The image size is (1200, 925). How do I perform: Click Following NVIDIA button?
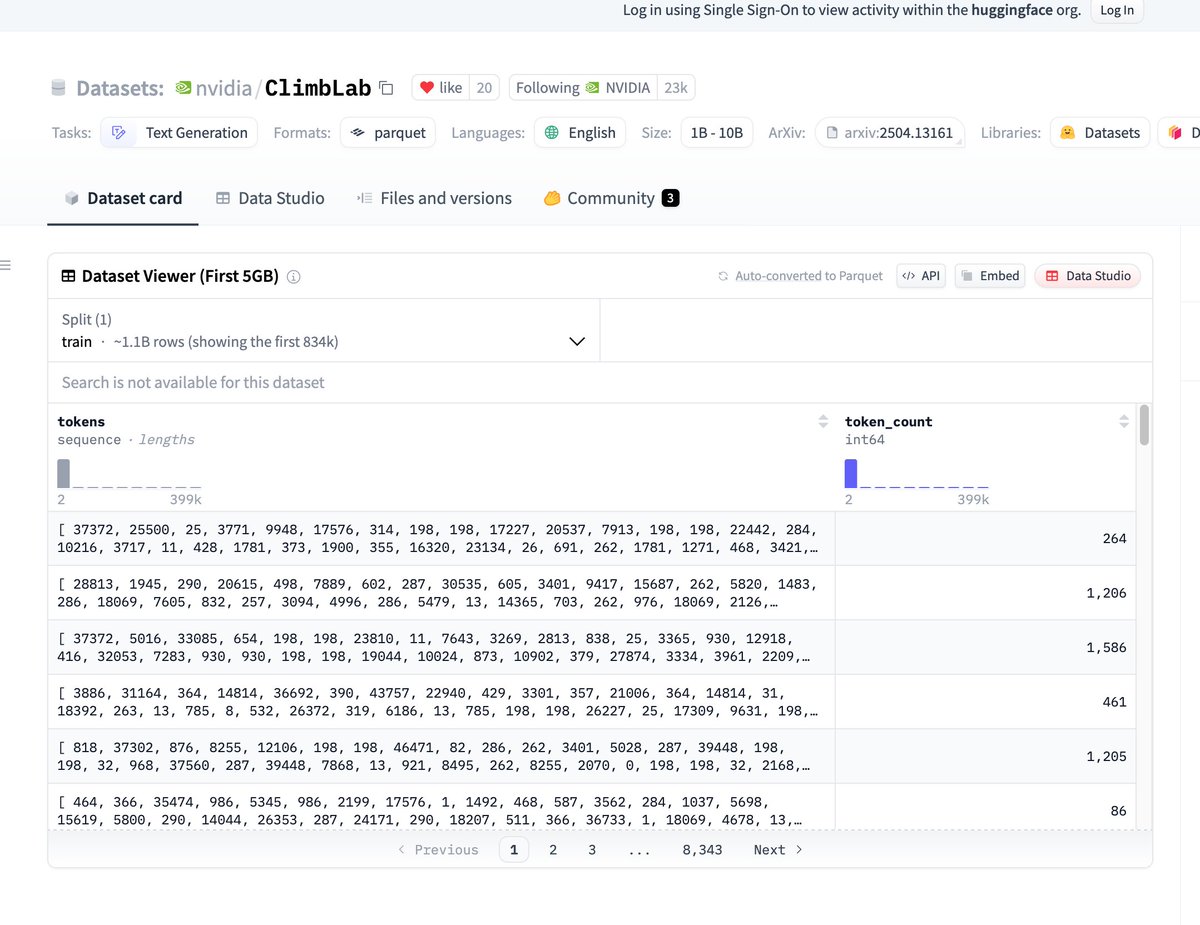[x=583, y=88]
